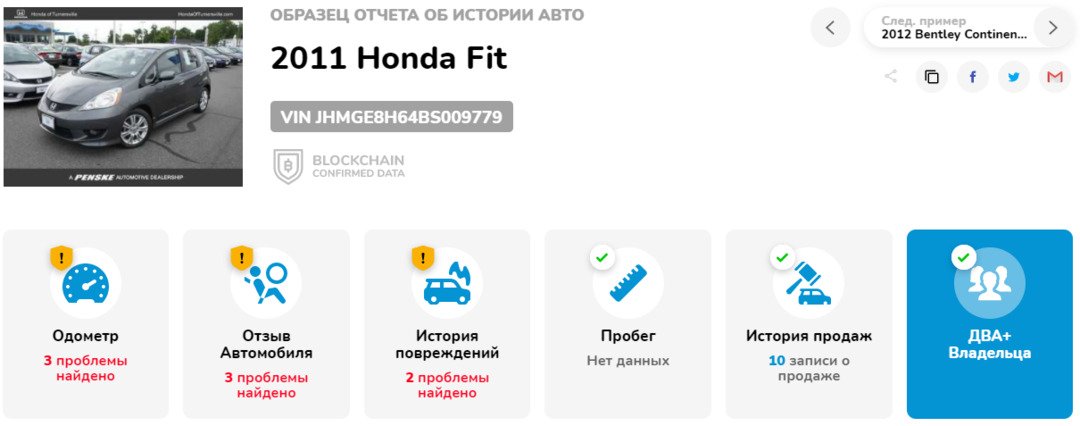1080x426 pixels.
Task: Click the mileage ruler icon
Action: click(x=628, y=283)
